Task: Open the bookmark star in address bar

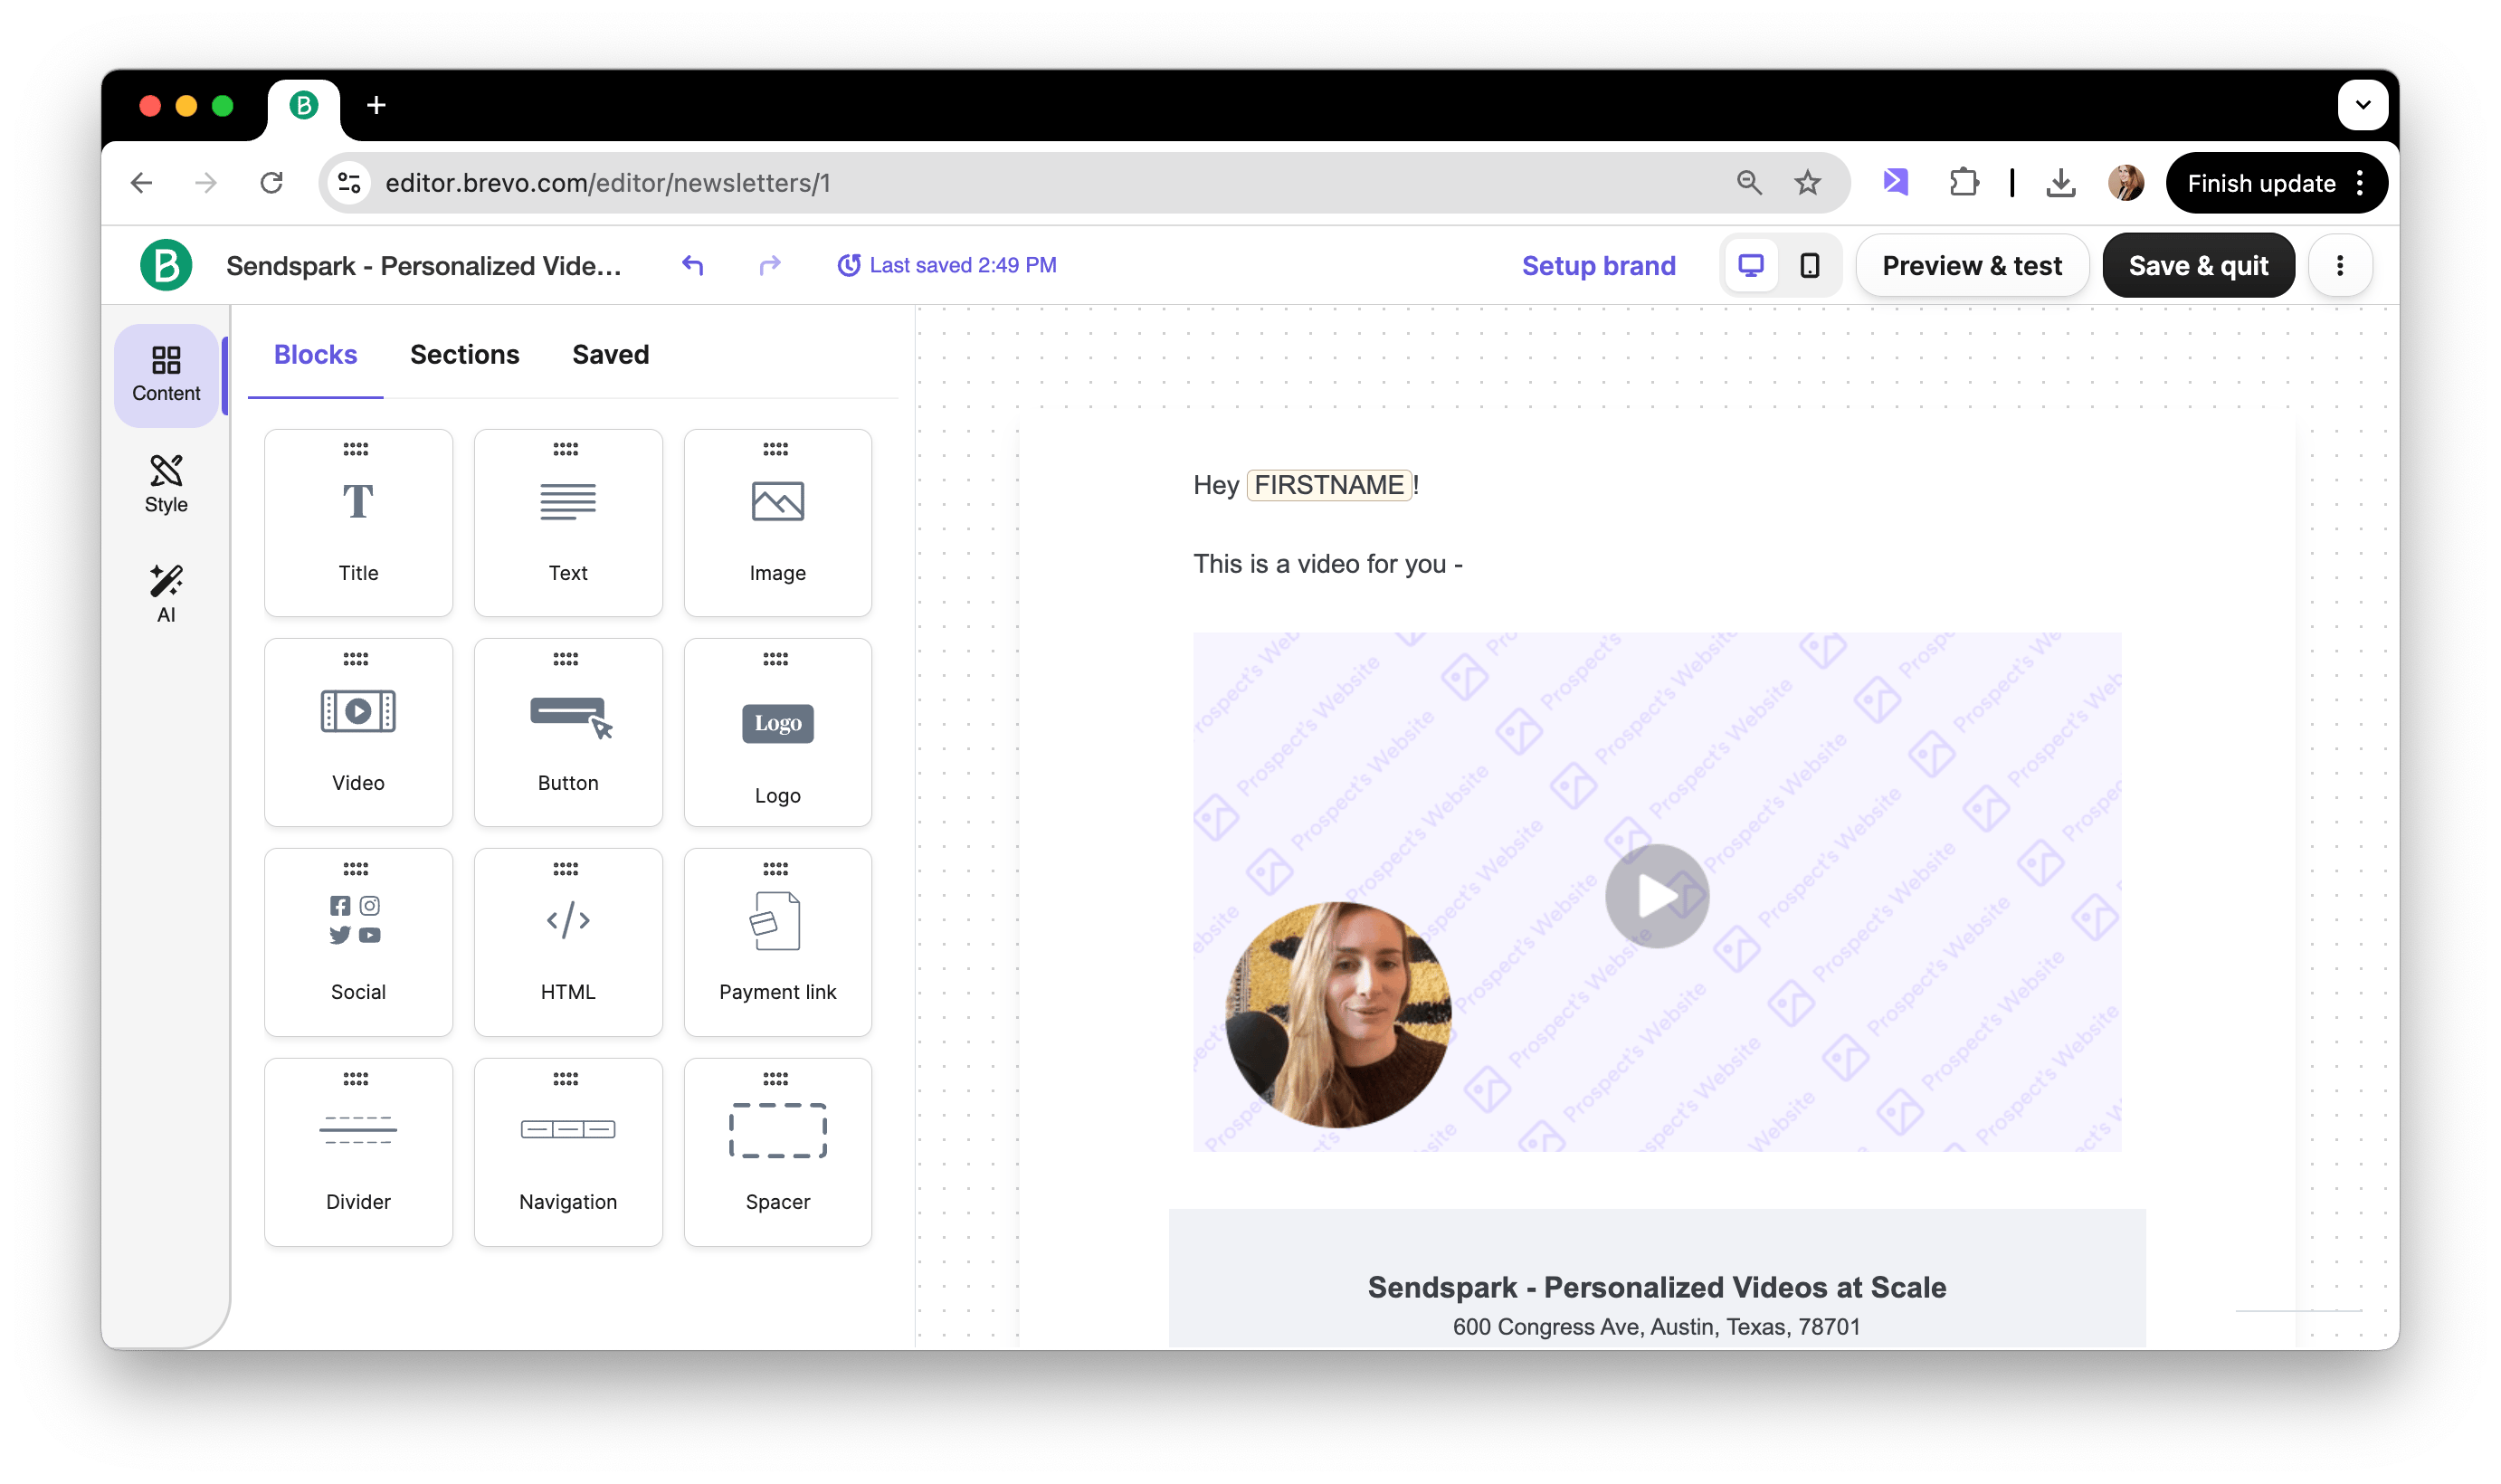Action: point(1807,183)
